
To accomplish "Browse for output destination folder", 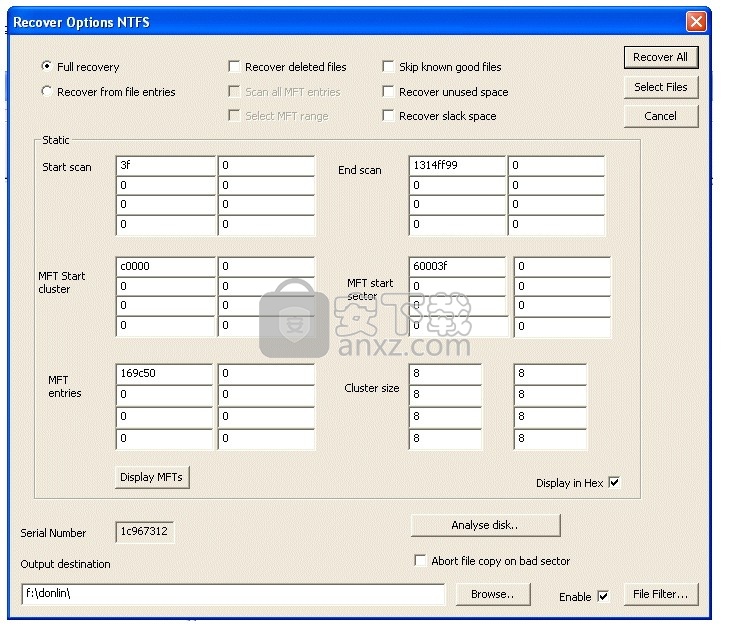I will pyautogui.click(x=493, y=594).
